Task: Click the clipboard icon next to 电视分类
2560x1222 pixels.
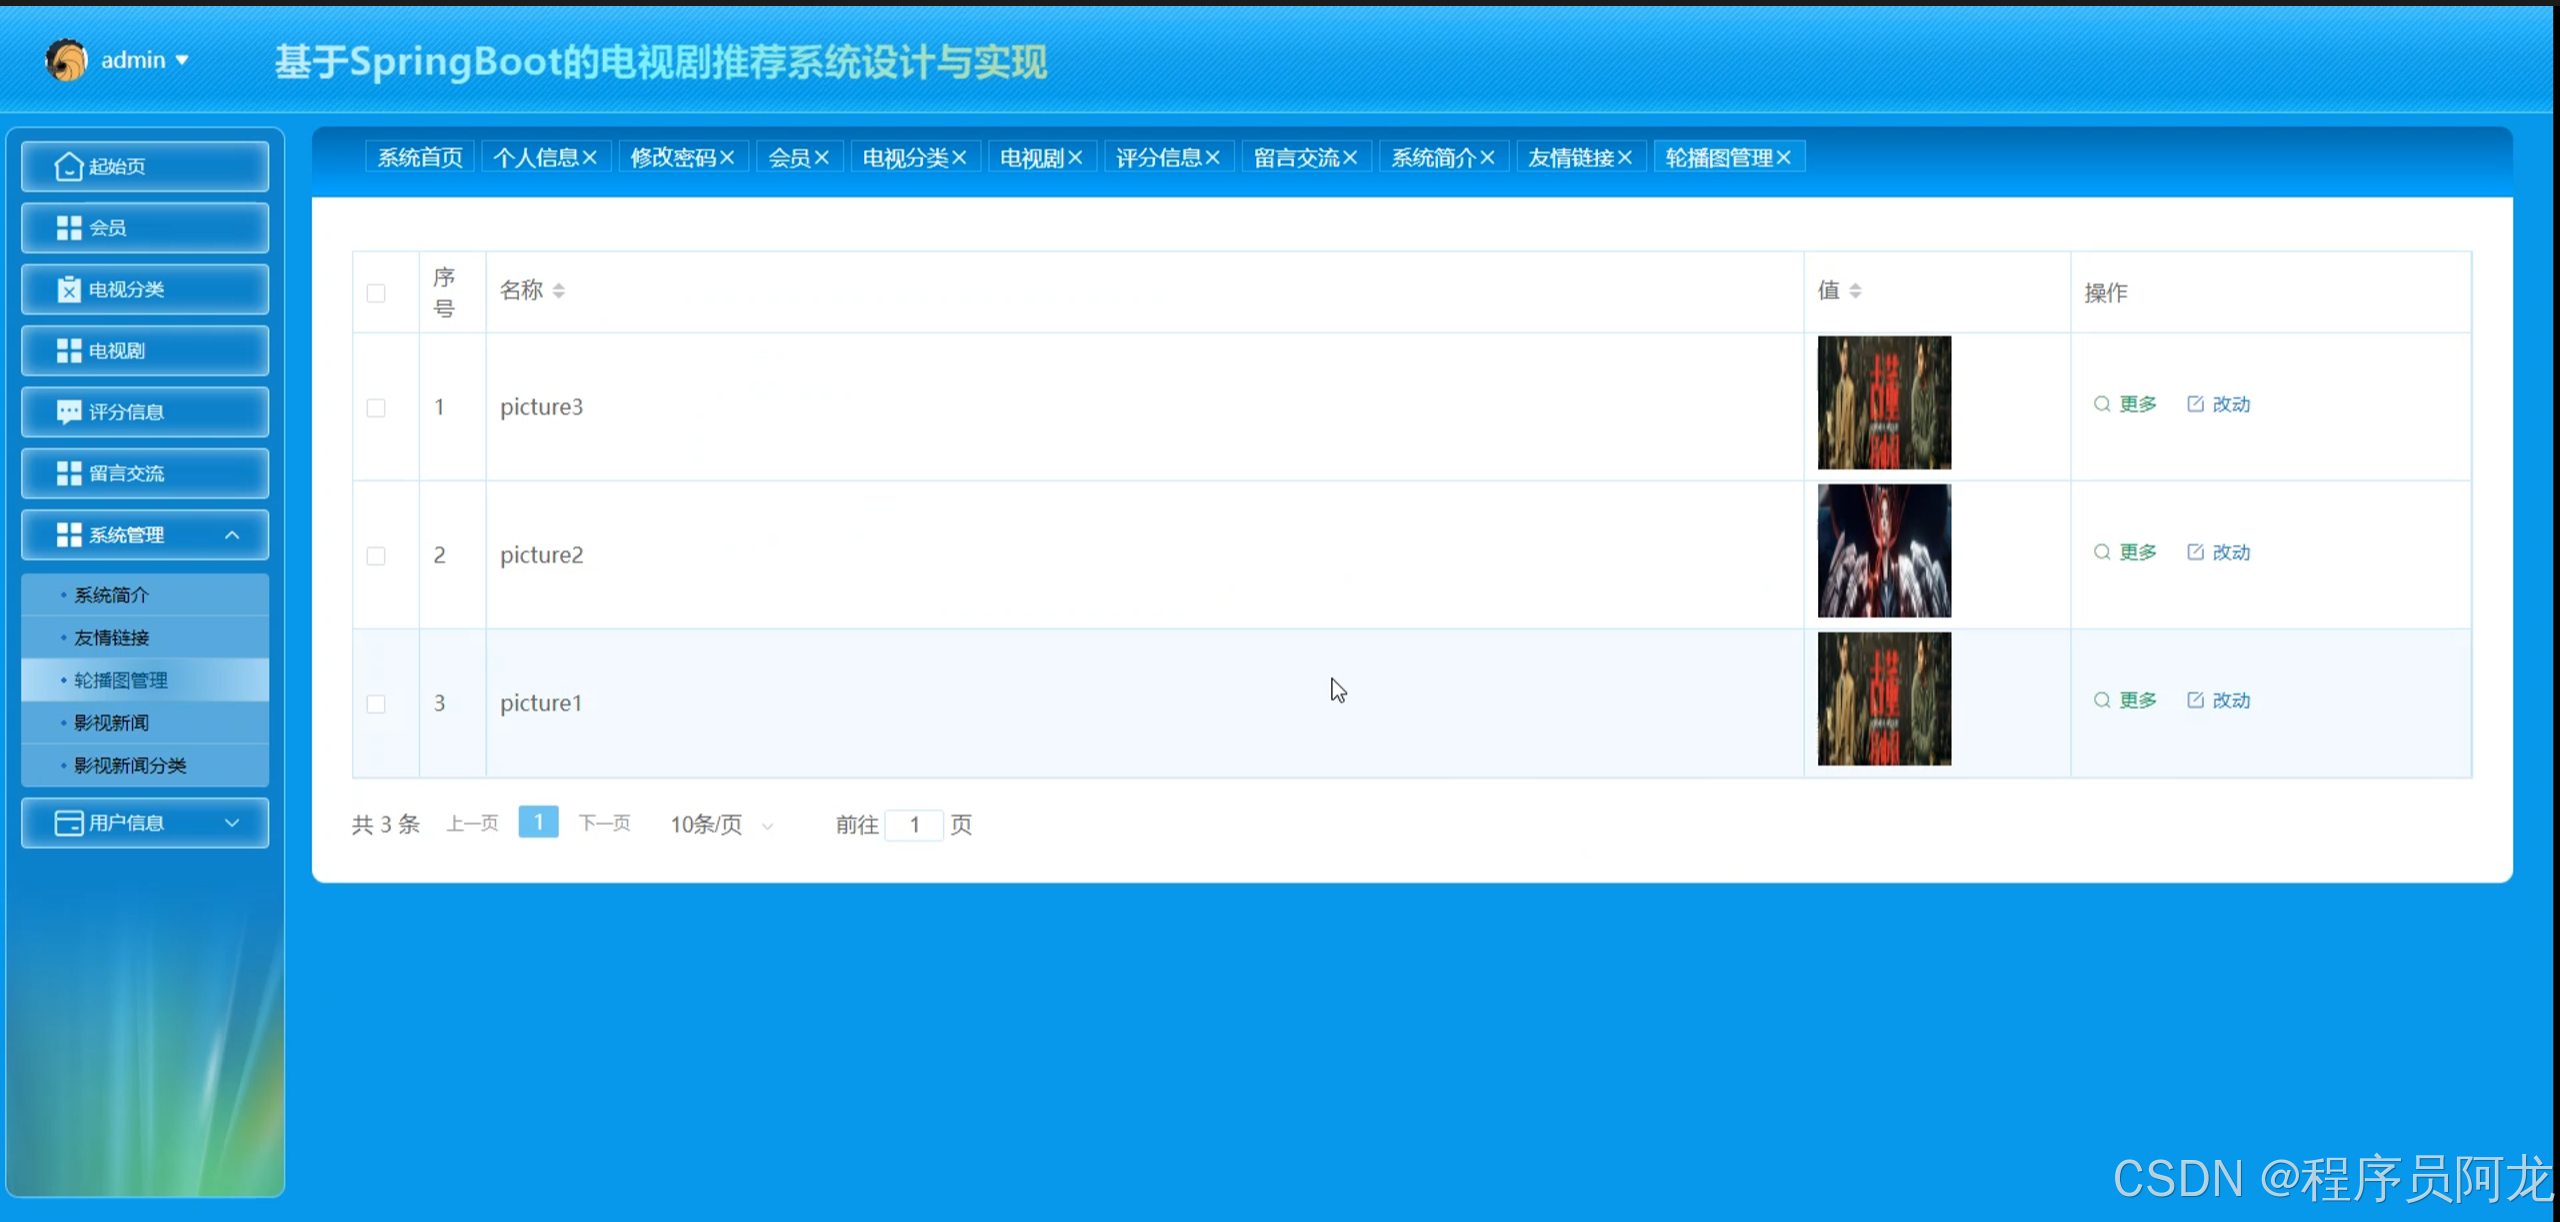Action: [68, 290]
